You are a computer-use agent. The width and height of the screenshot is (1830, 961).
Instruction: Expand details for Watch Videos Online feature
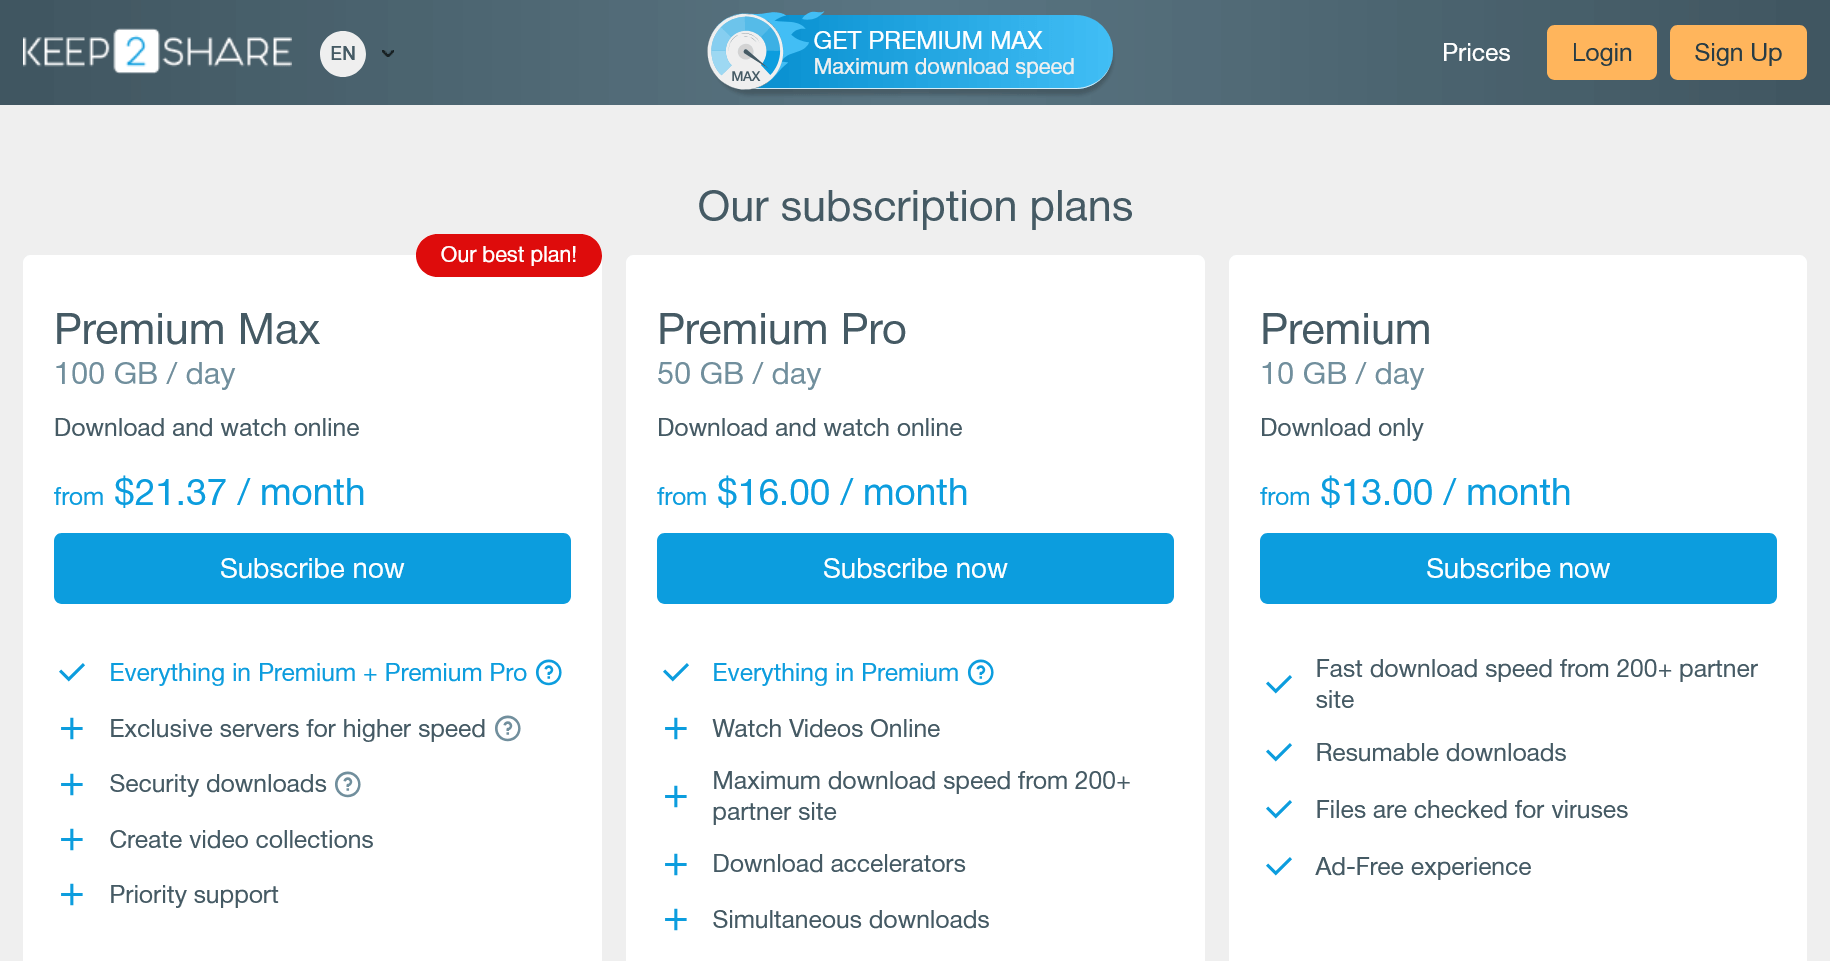click(677, 729)
